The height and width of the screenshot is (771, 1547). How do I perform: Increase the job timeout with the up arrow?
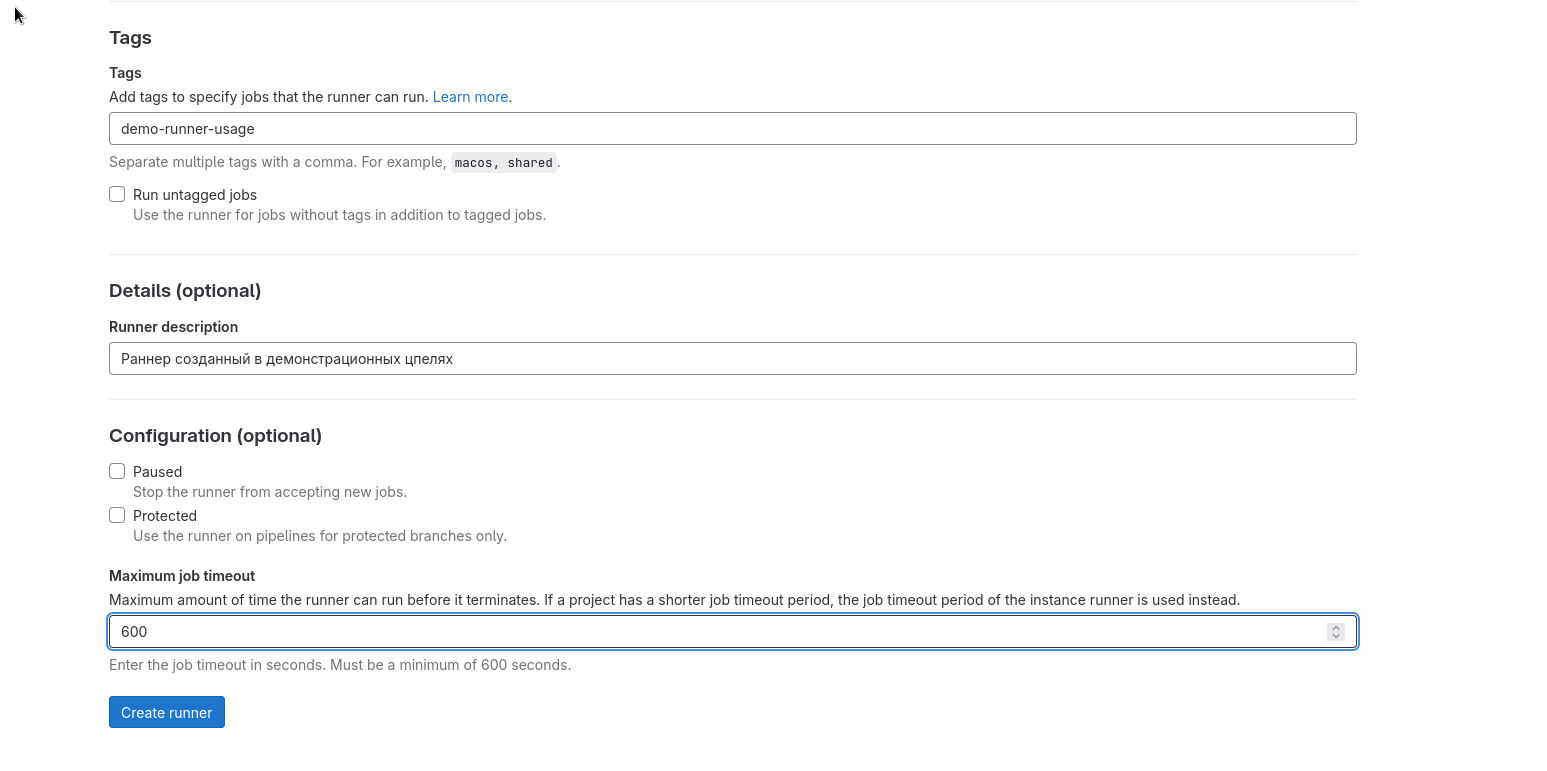[1335, 627]
